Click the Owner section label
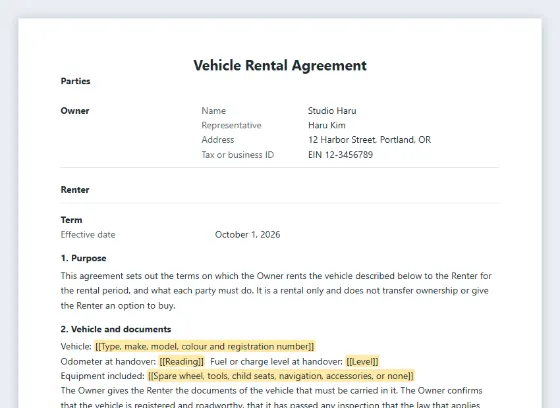The image size is (560, 408). 75,111
